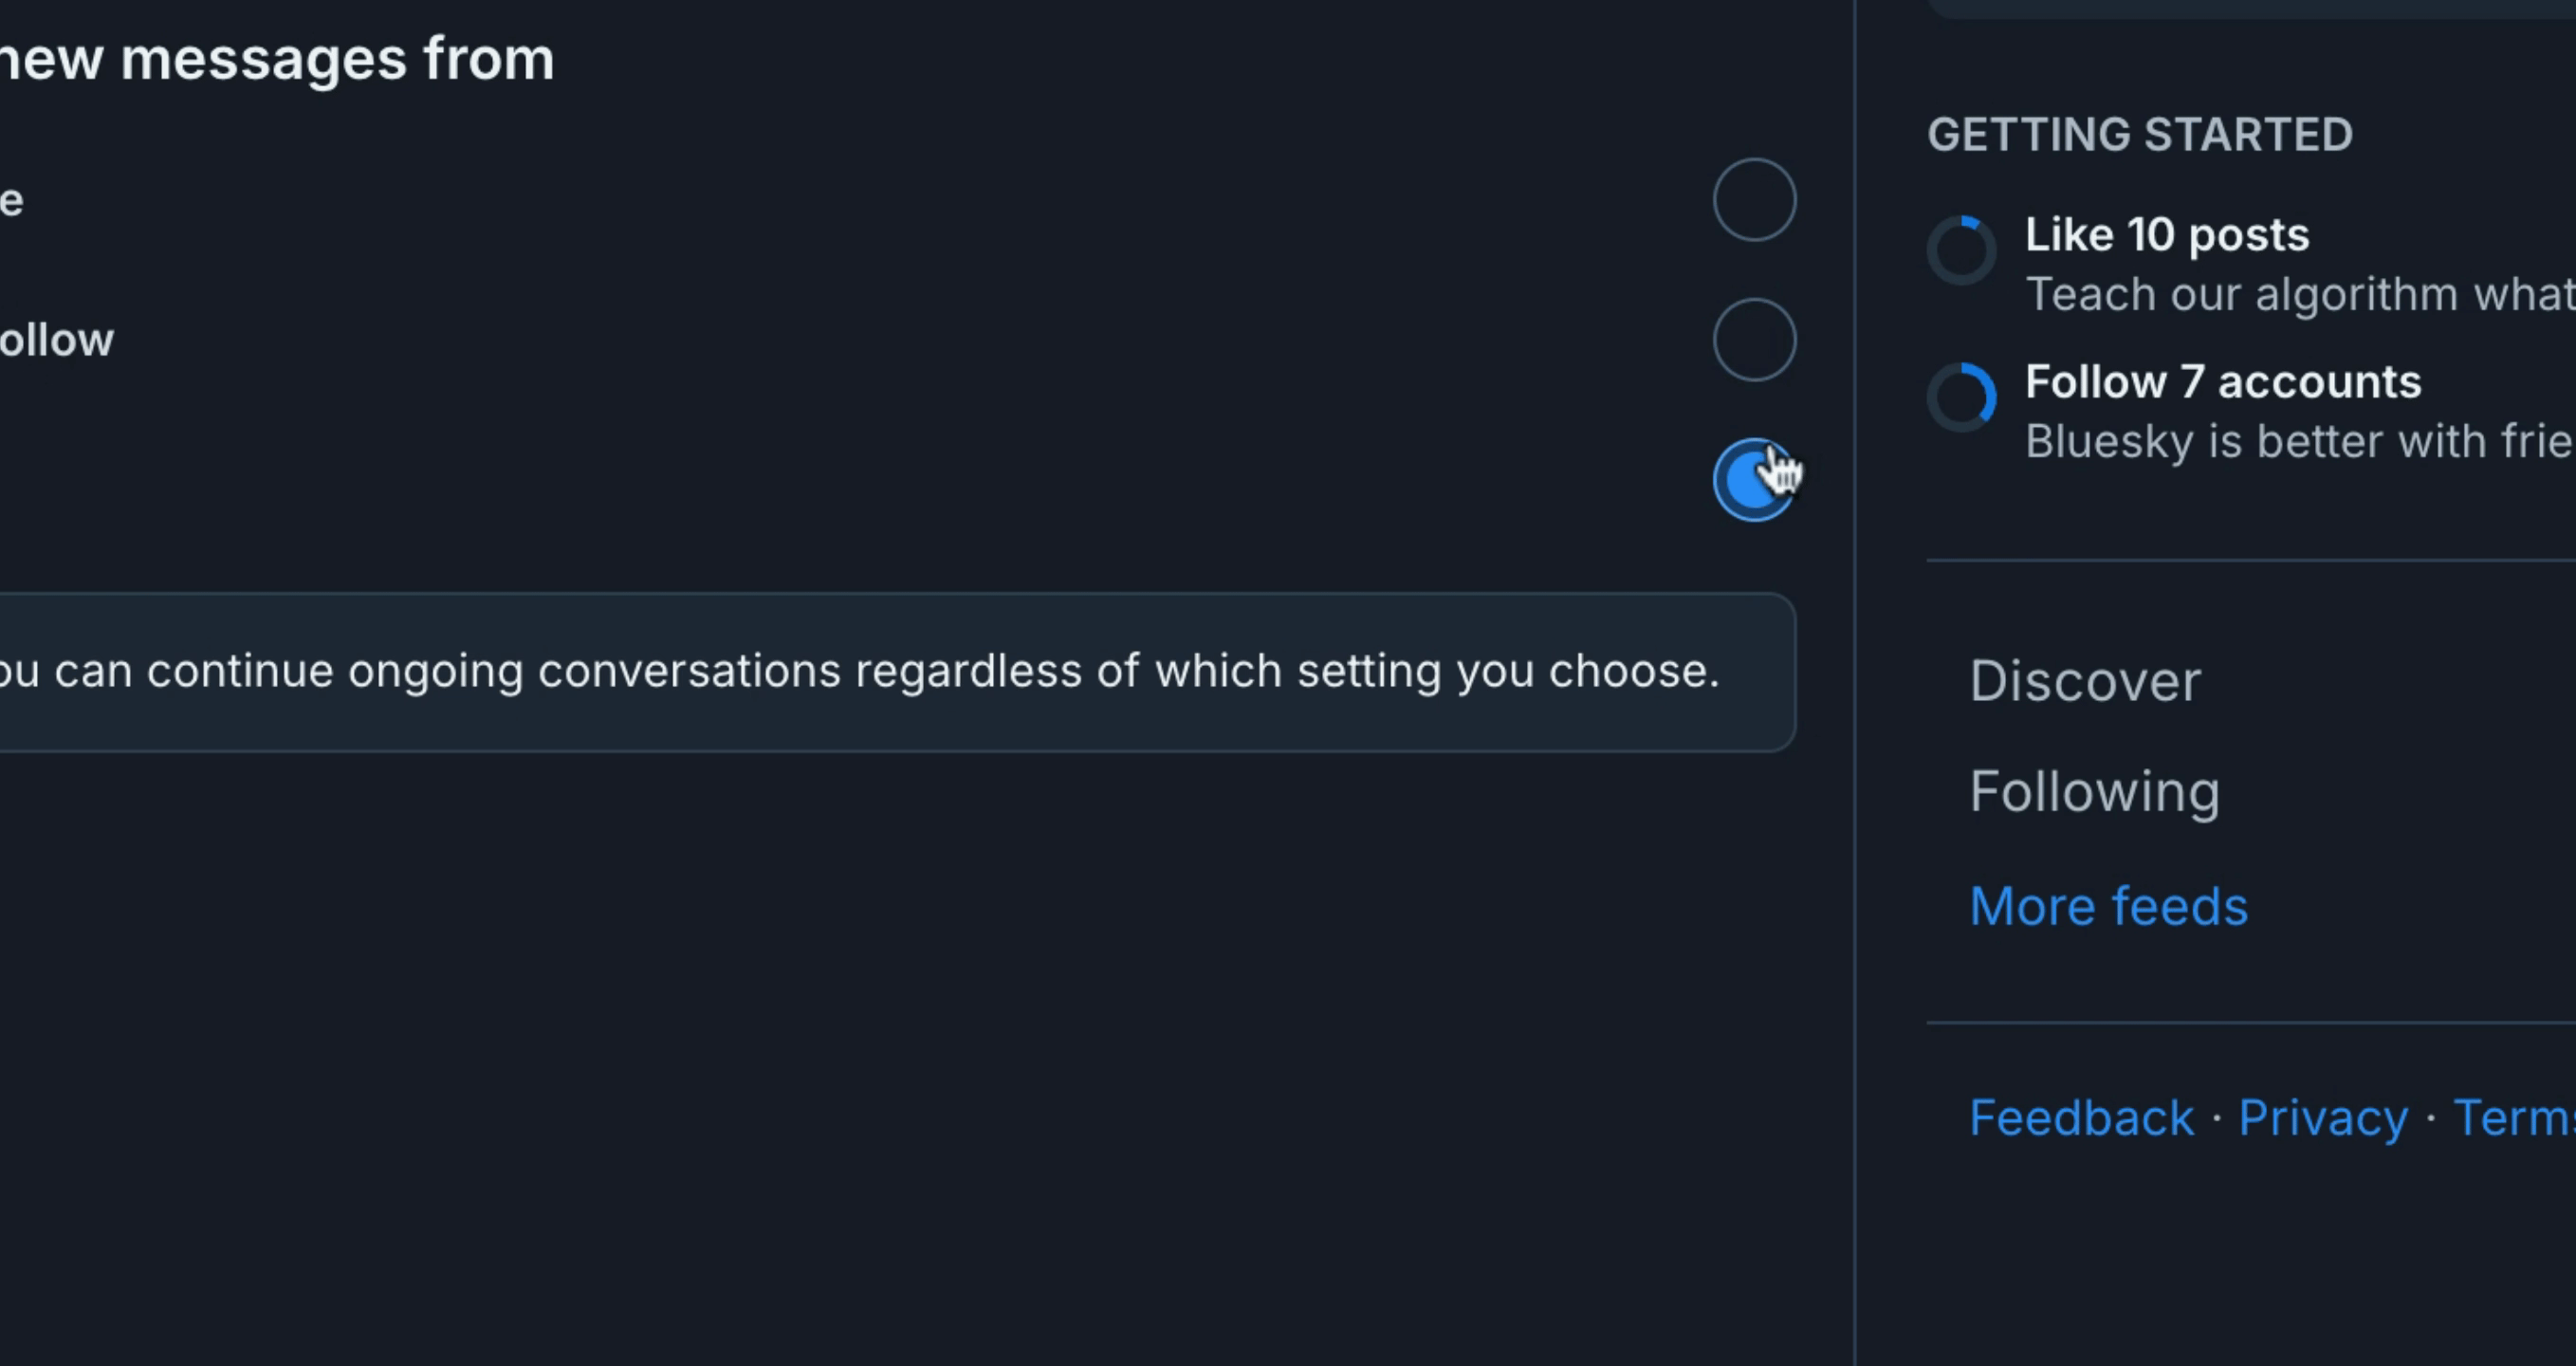The height and width of the screenshot is (1366, 2576).
Task: Open the Follow 7 accounts task
Action: 2223,382
